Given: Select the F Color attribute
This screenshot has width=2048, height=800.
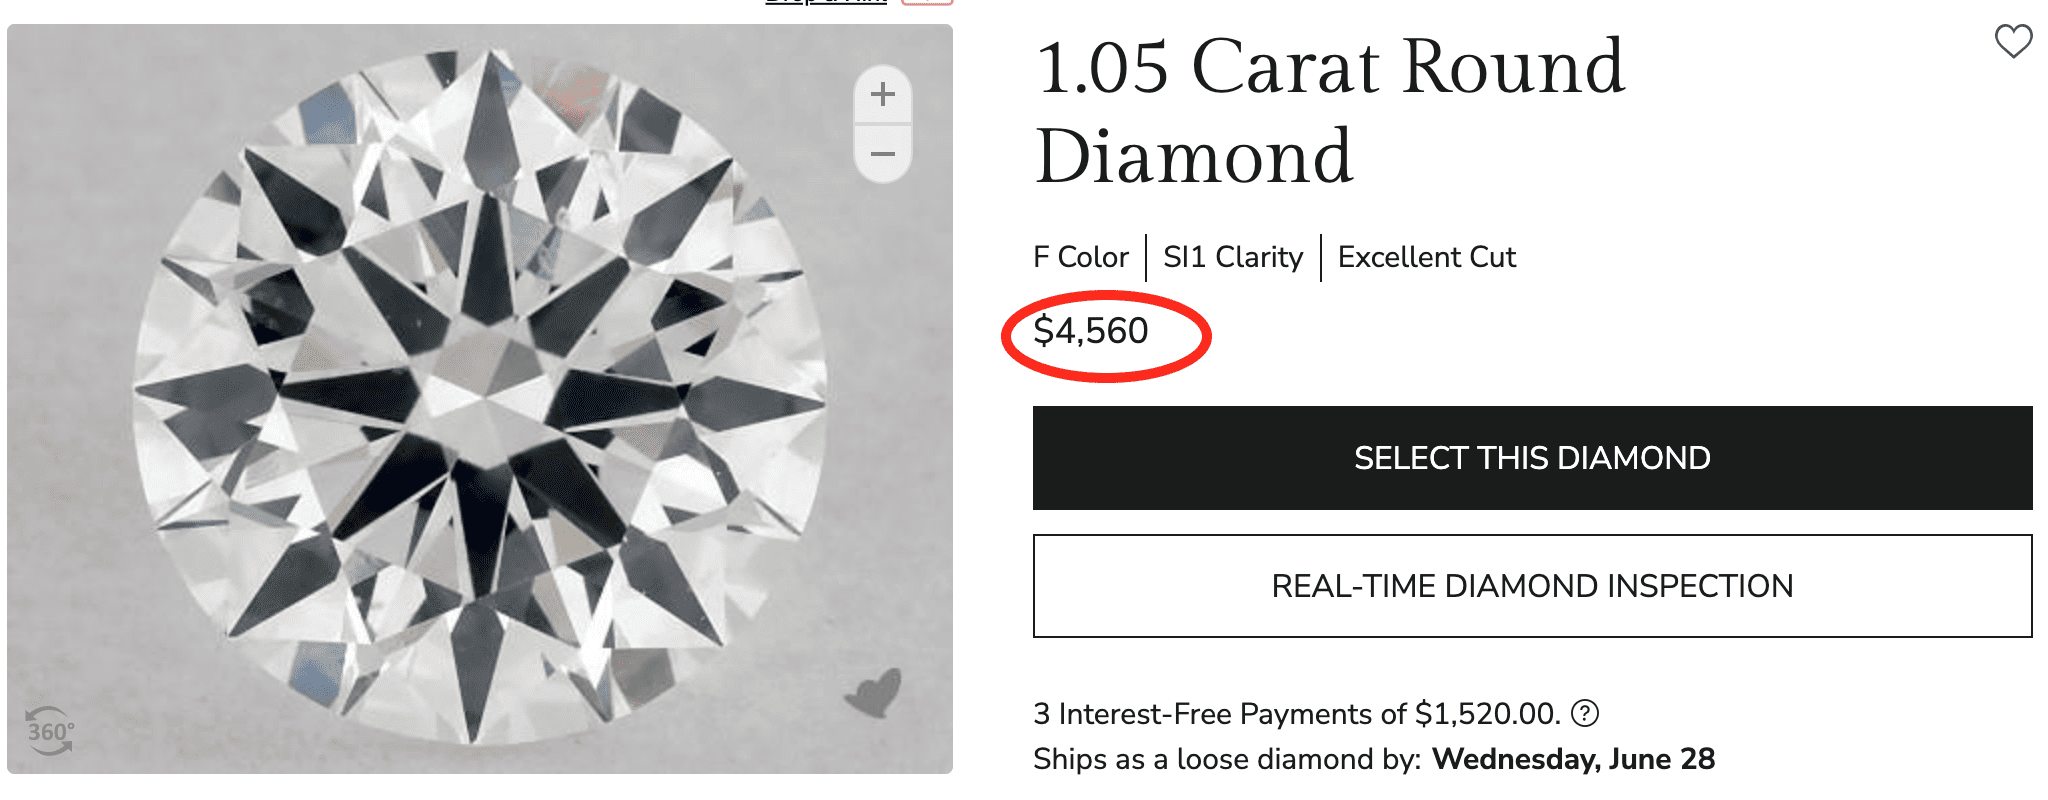Looking at the screenshot, I should coord(1080,257).
